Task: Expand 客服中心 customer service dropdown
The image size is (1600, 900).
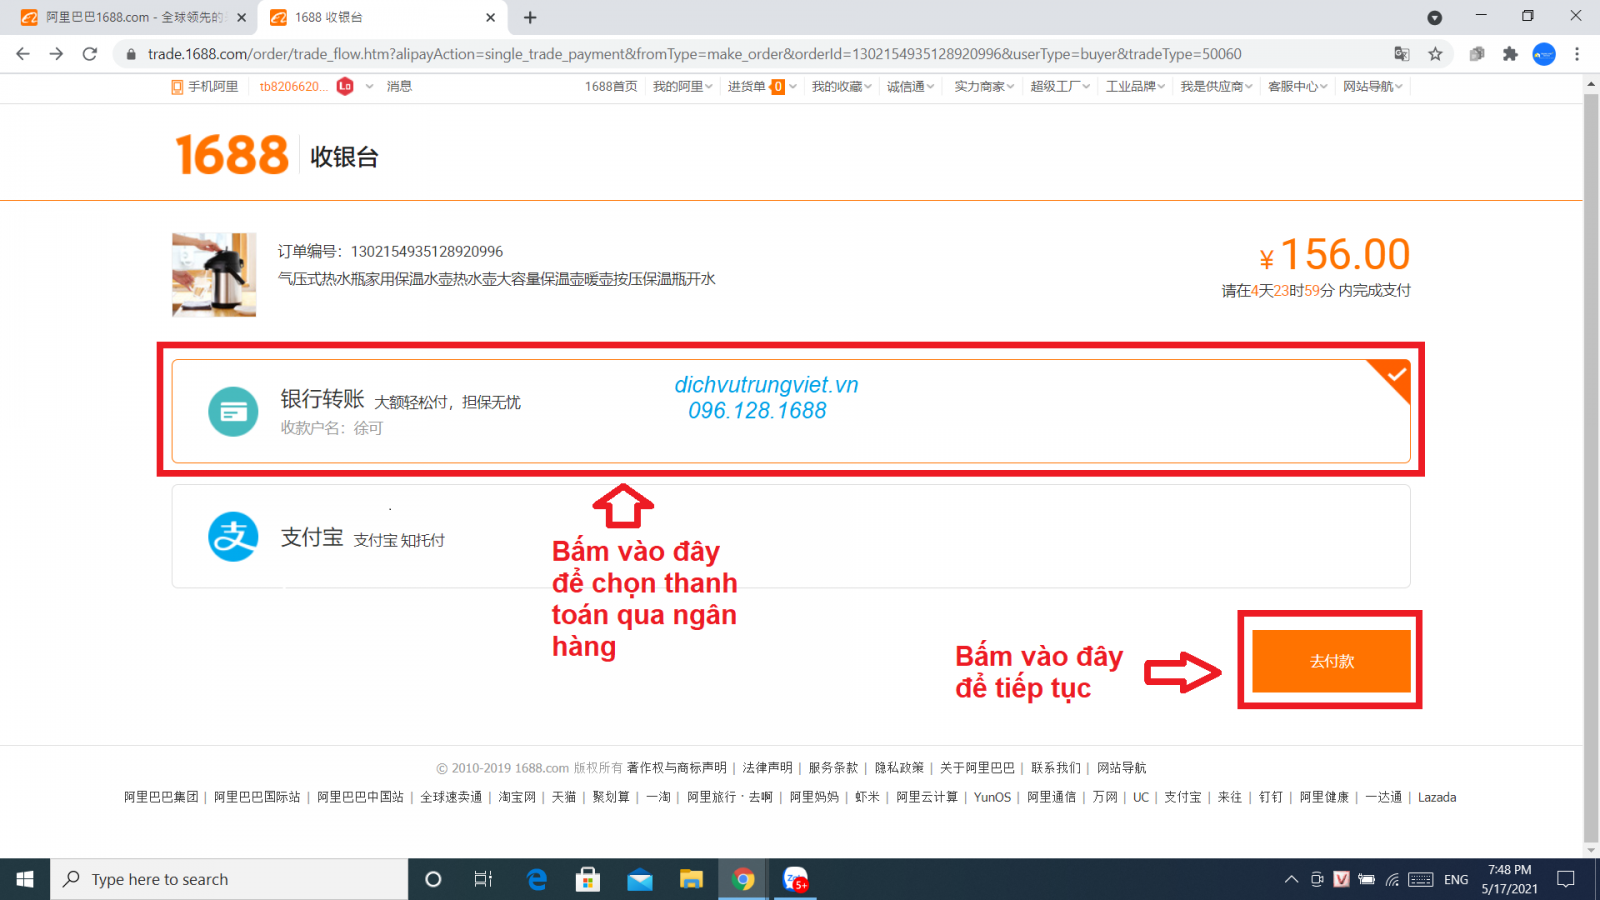Action: click(x=1297, y=87)
